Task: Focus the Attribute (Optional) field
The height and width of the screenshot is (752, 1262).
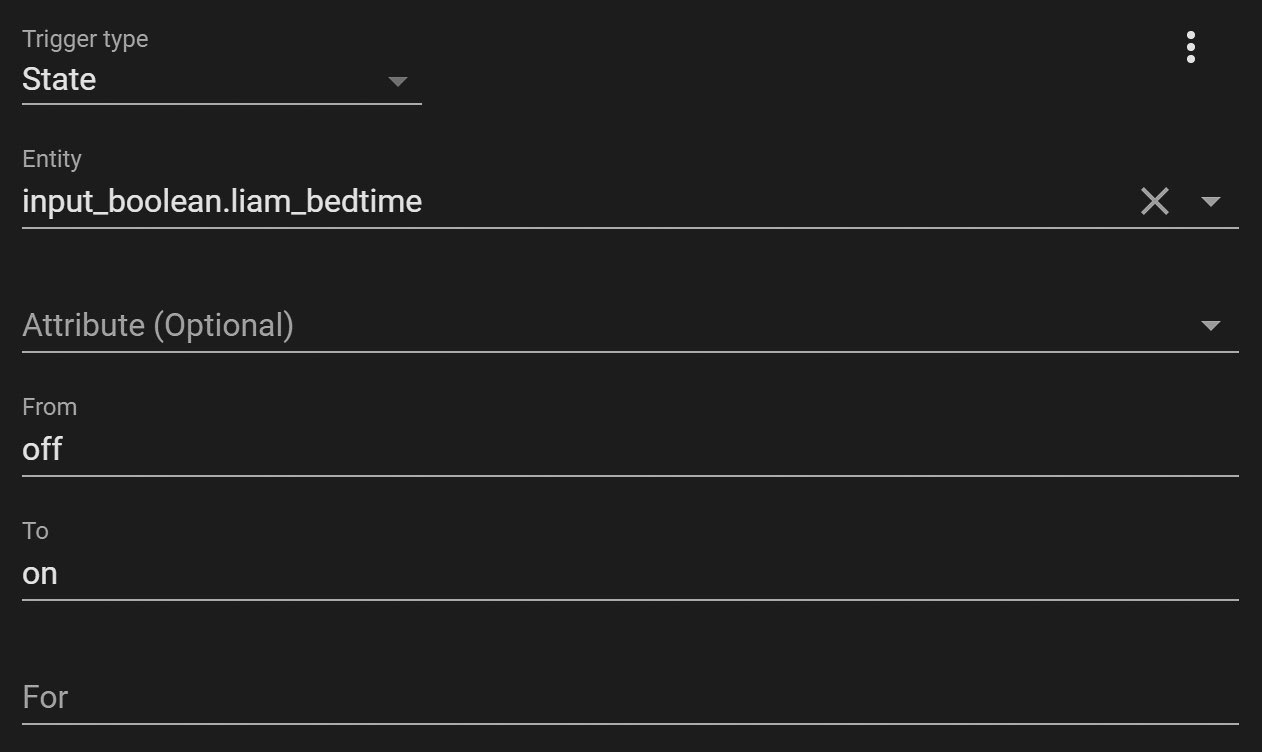Action: pyautogui.click(x=158, y=326)
